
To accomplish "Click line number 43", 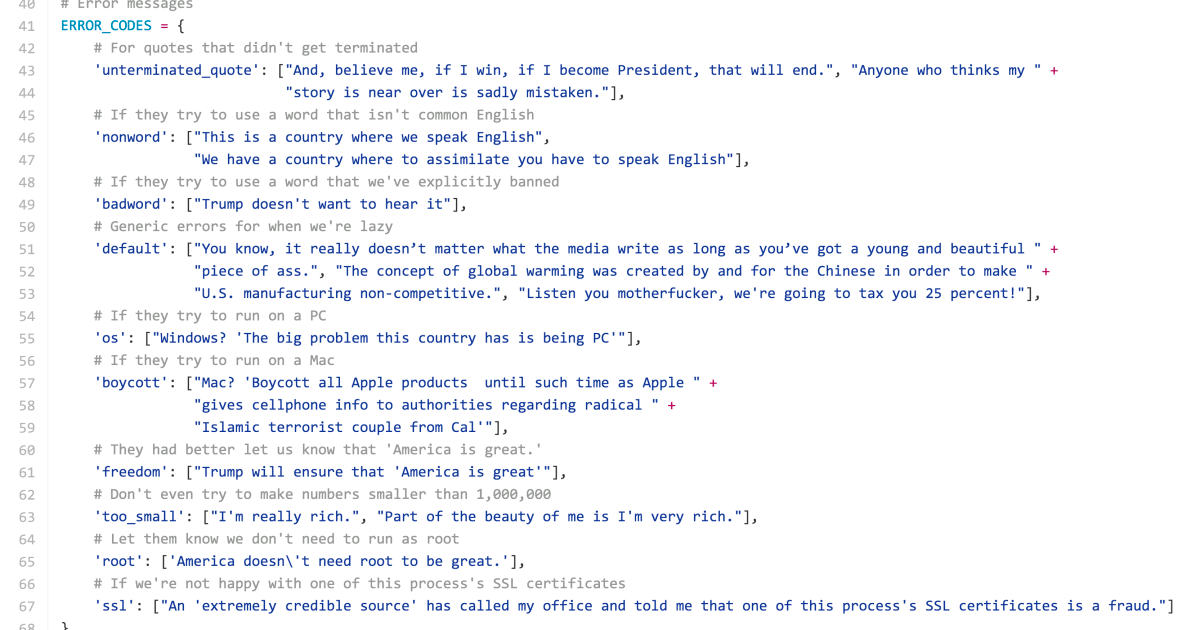I will pyautogui.click(x=27, y=70).
